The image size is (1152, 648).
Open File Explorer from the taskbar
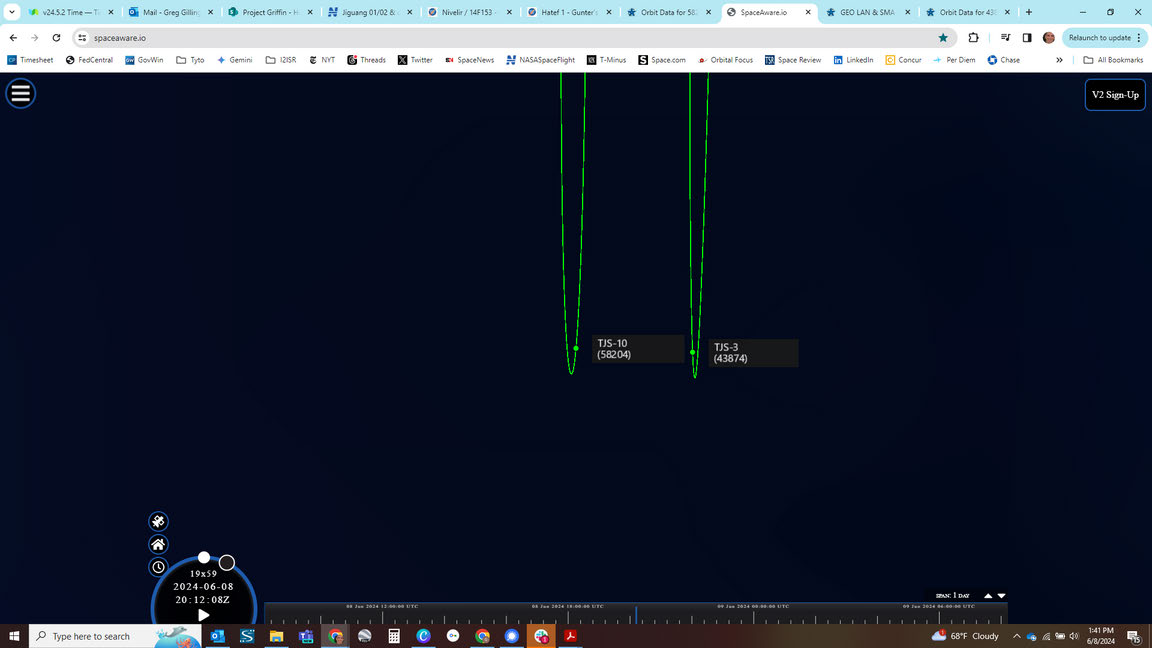coord(276,636)
